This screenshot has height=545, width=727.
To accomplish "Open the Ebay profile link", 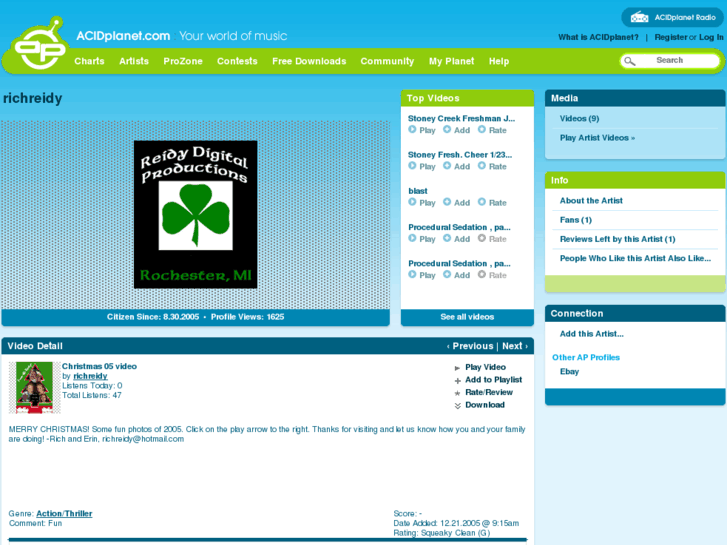I will tap(569, 372).
